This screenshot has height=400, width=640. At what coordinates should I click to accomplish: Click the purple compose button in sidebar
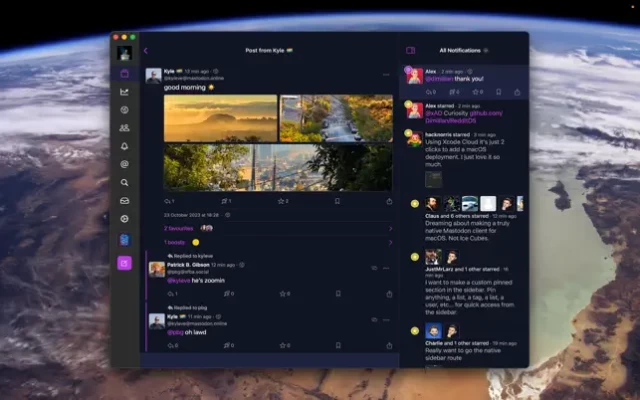pos(125,263)
